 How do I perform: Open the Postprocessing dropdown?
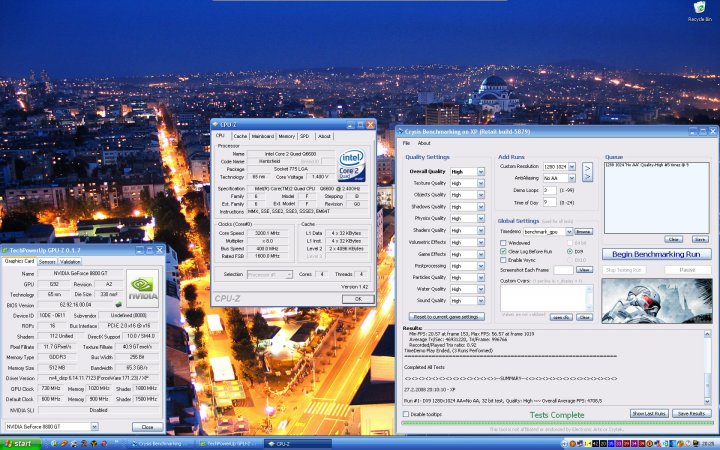click(481, 266)
